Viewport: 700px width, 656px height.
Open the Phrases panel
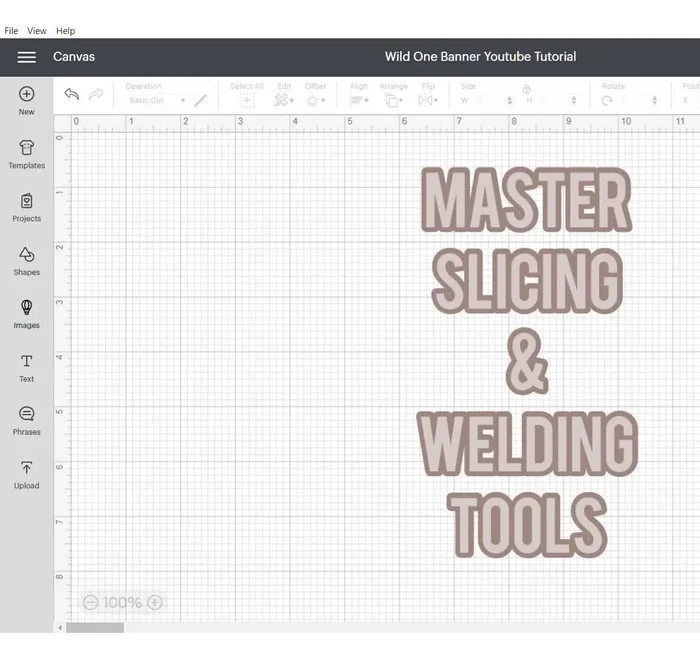27,414
